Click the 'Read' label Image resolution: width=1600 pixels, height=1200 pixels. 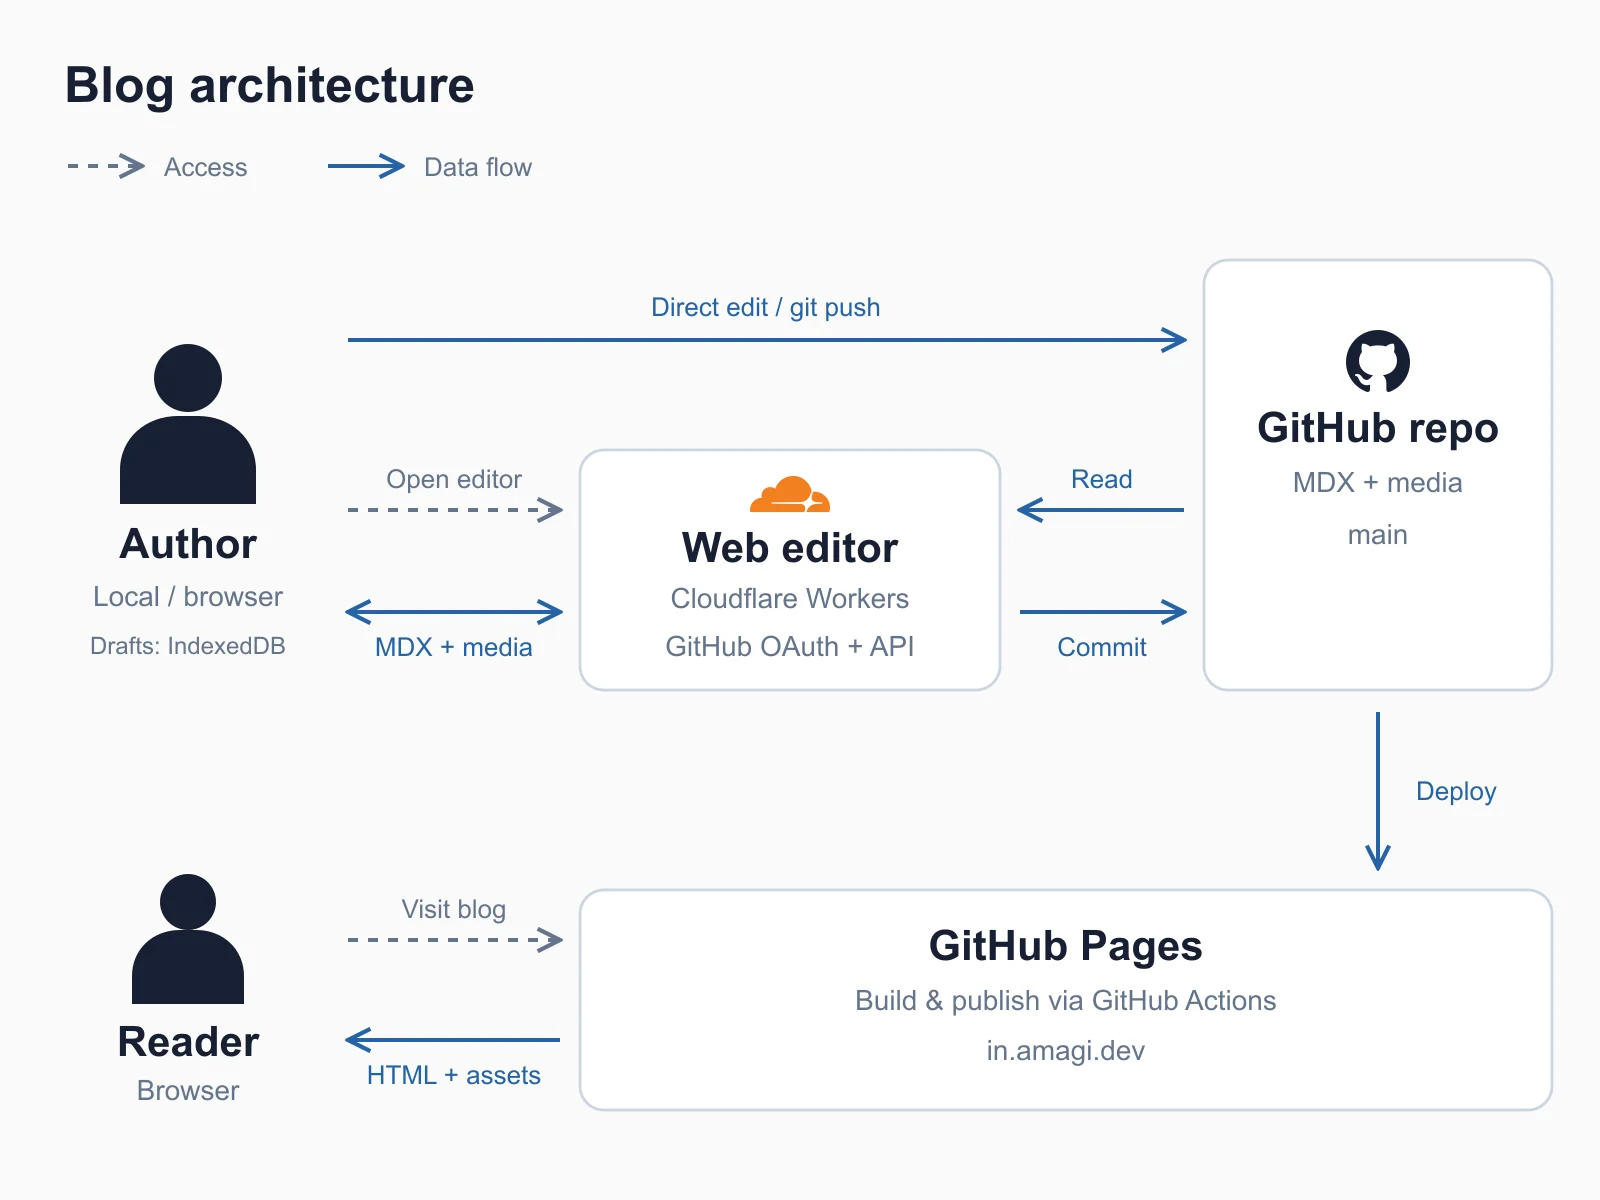click(1102, 479)
